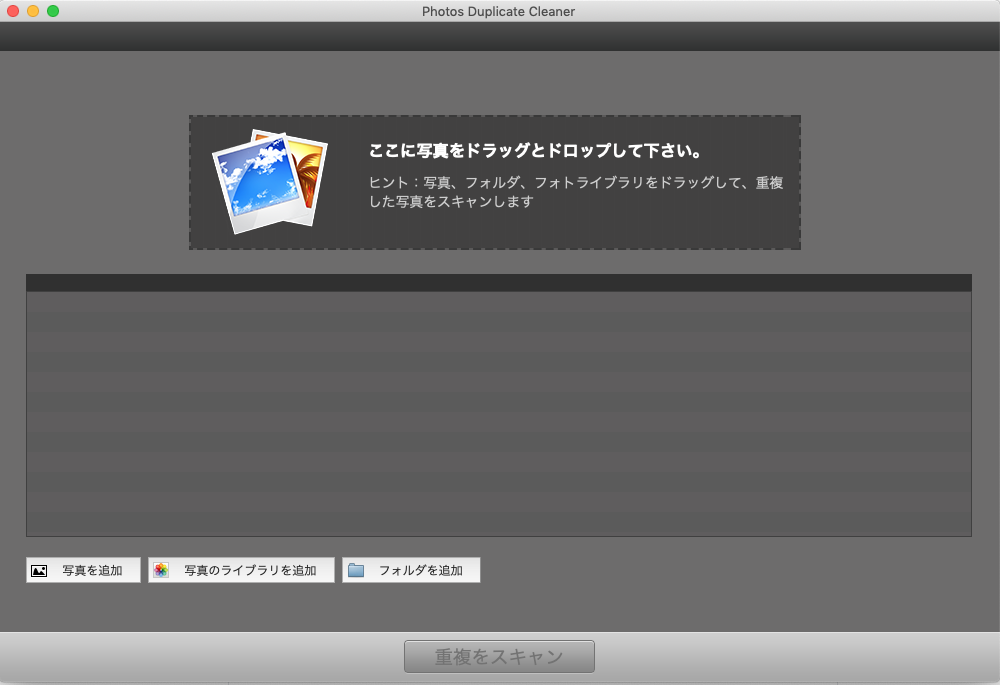Click the フォルダを追加 button
This screenshot has width=1000, height=685.
[x=411, y=570]
